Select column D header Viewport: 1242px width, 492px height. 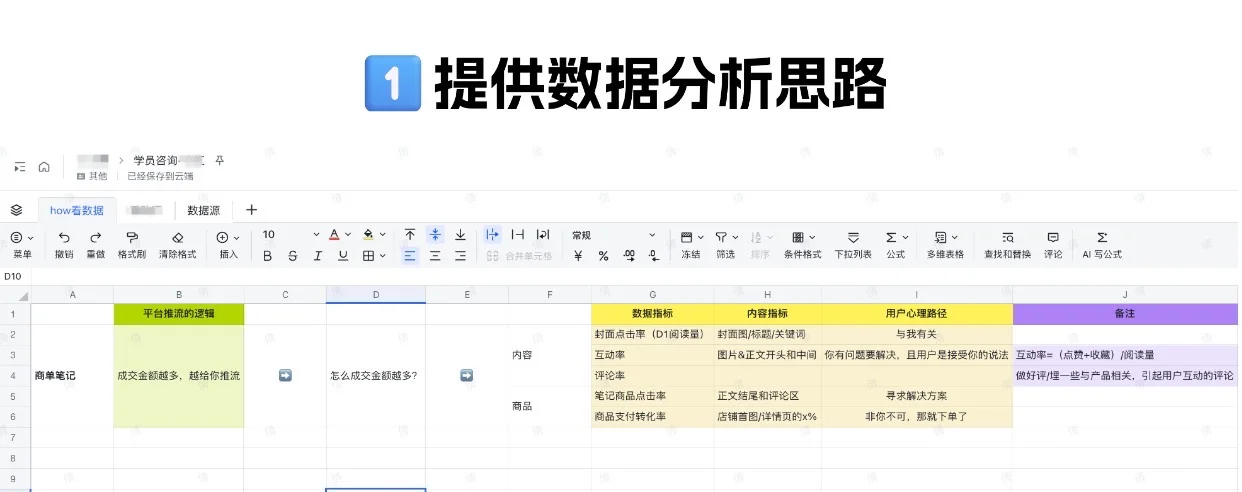(376, 295)
